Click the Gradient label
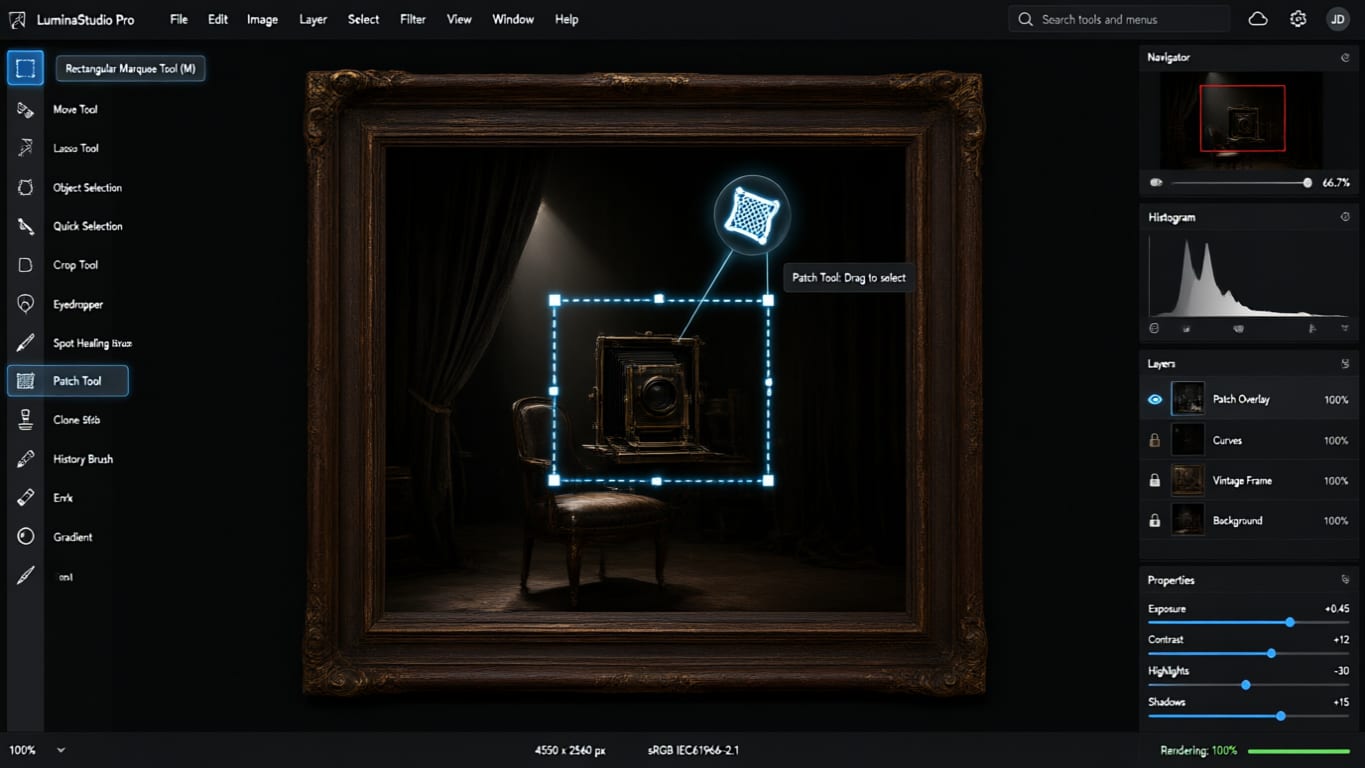Screen dimensions: 1365x768 [73, 537]
